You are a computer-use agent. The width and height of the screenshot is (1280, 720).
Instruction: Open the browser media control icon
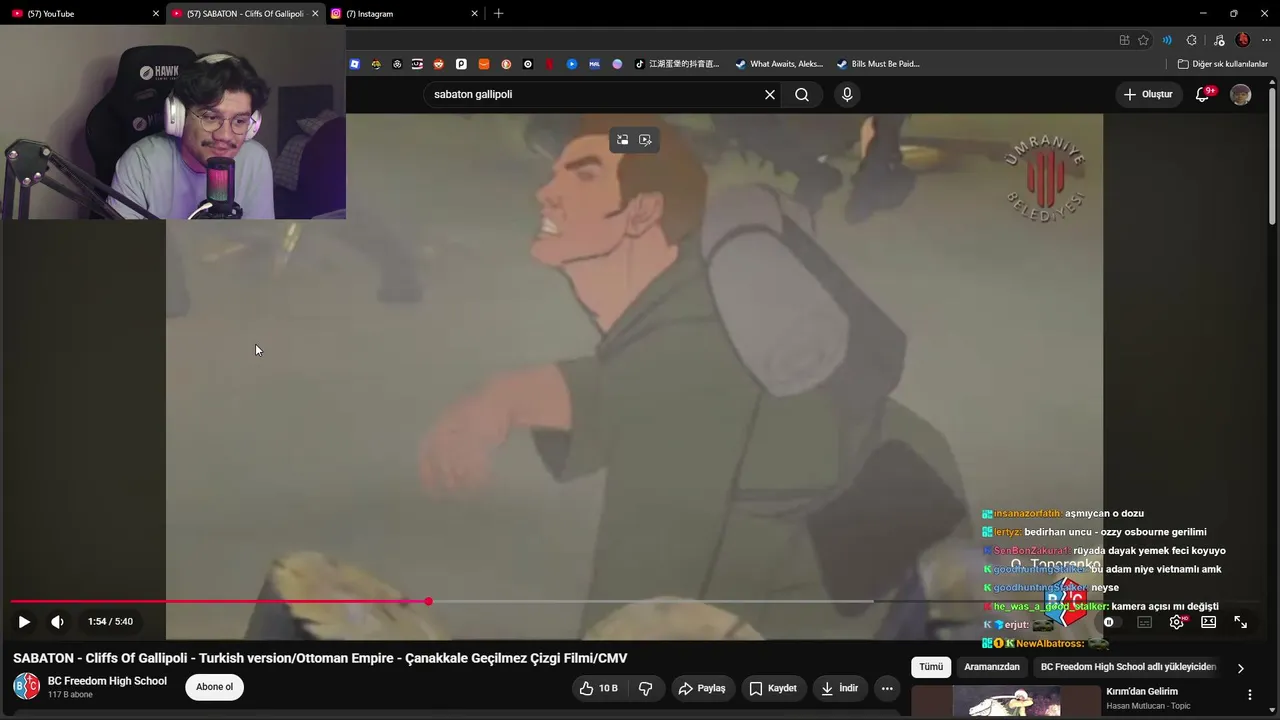point(1217,40)
